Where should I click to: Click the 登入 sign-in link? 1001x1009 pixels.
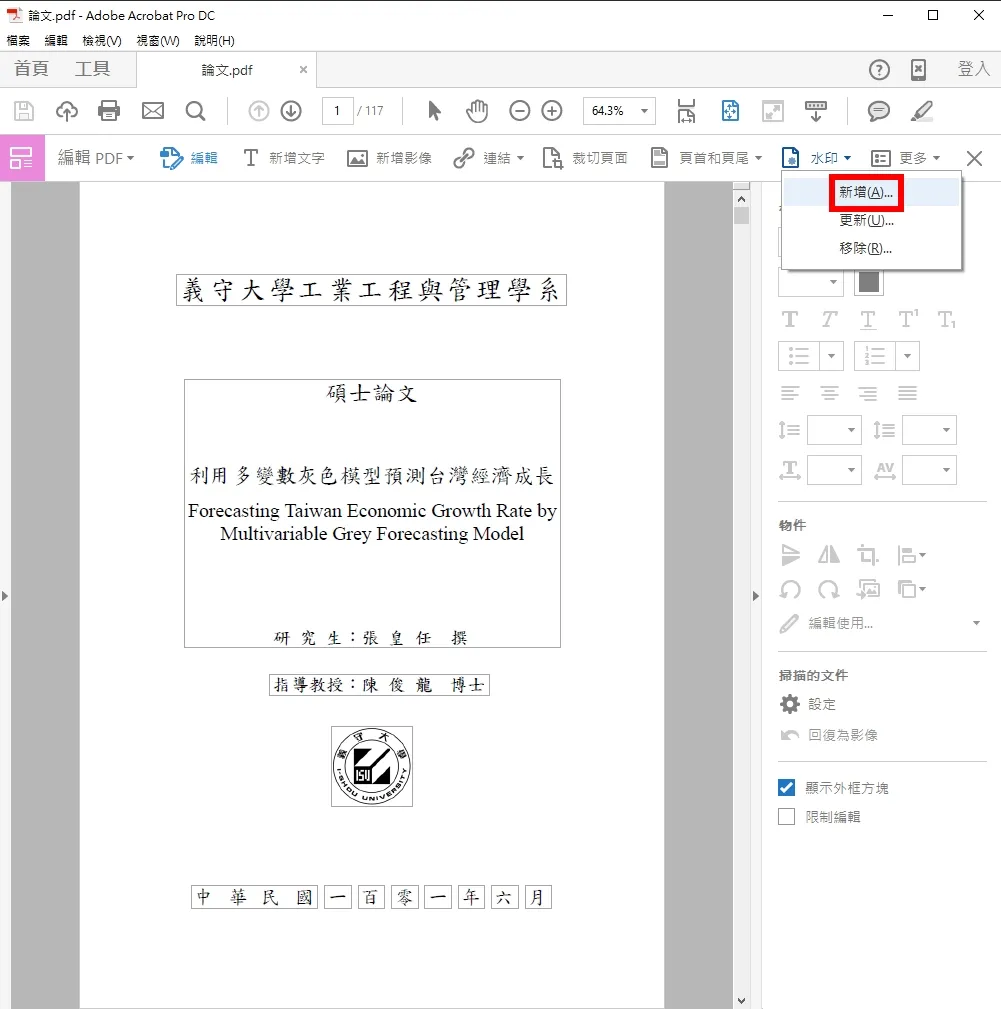[973, 69]
